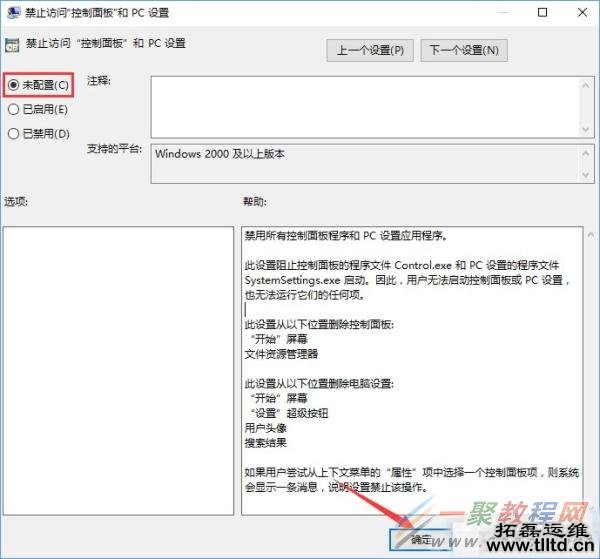Click the 注释 label

(x=99, y=81)
